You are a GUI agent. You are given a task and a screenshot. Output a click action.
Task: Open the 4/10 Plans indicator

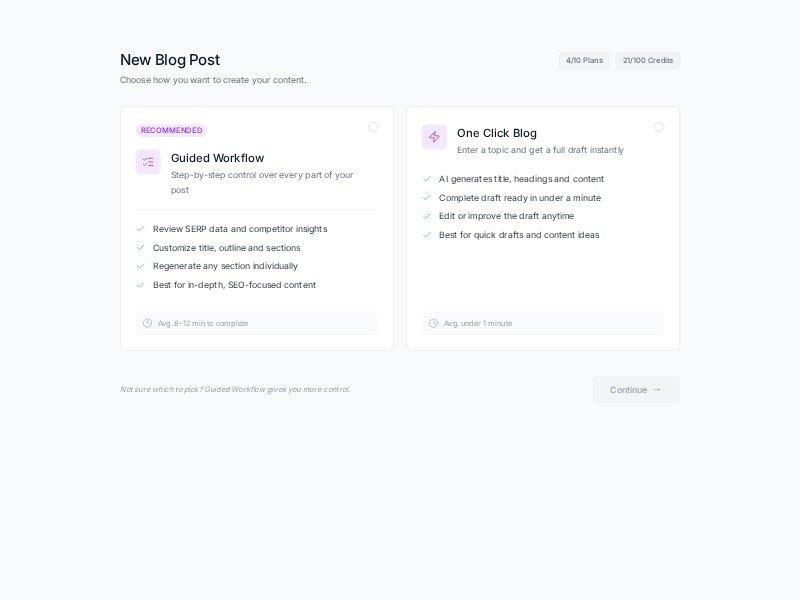pos(583,60)
